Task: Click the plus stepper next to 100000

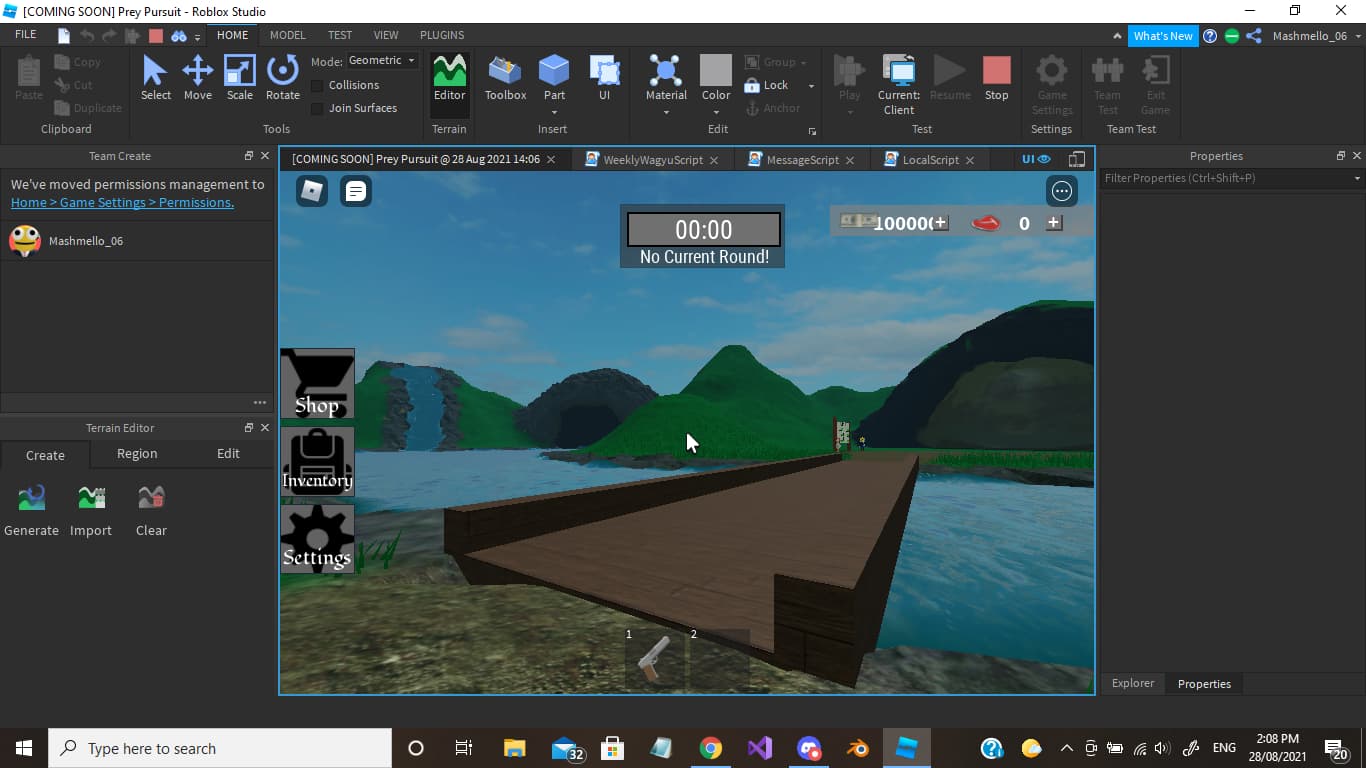Action: coord(940,222)
